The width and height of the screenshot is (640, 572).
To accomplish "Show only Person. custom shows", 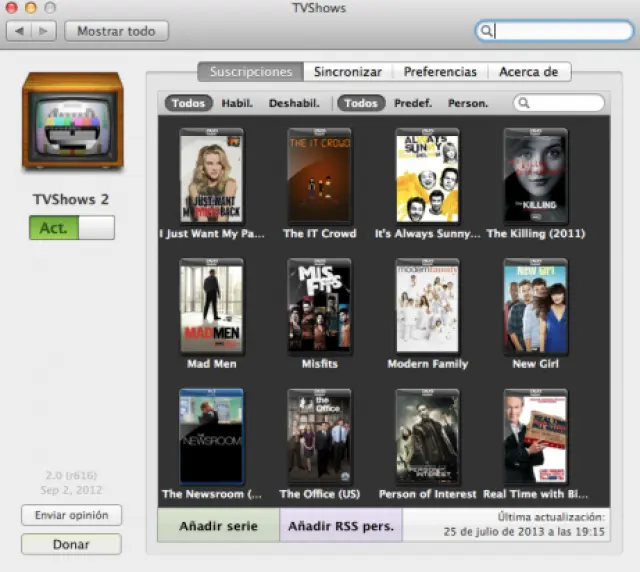I will coord(467,103).
